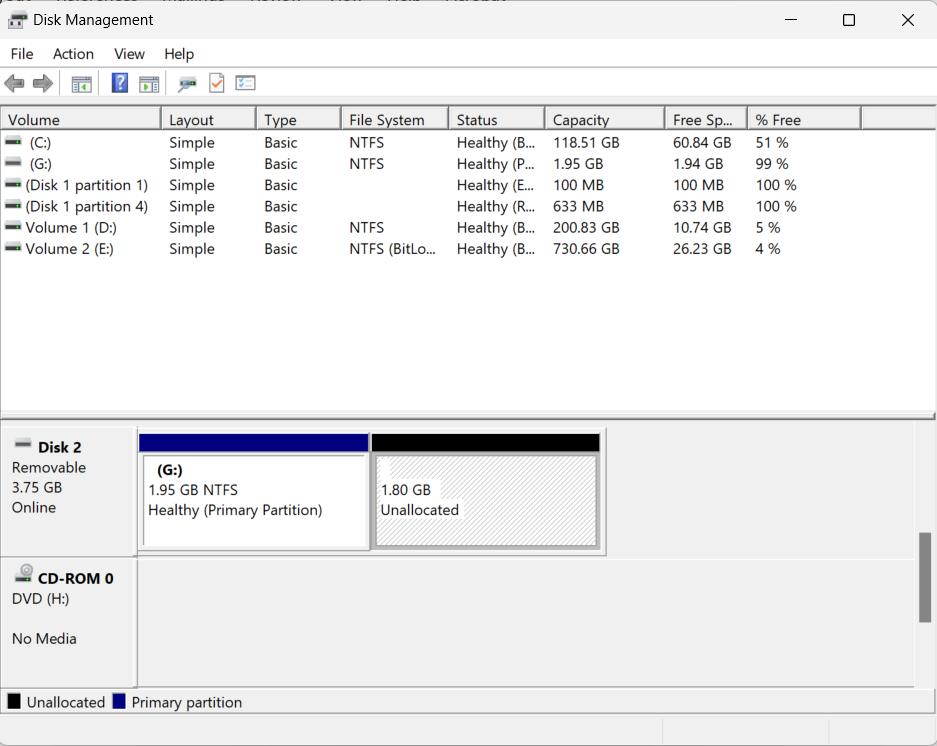Click the checkmark document toolbar icon

(x=216, y=83)
